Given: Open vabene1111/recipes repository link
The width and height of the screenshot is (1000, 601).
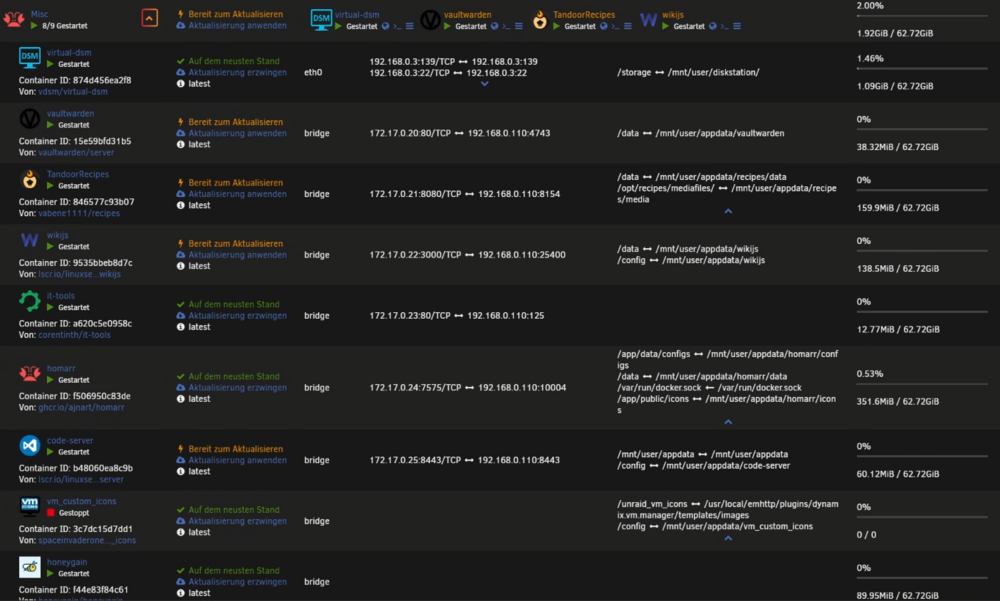Looking at the screenshot, I should 78,213.
